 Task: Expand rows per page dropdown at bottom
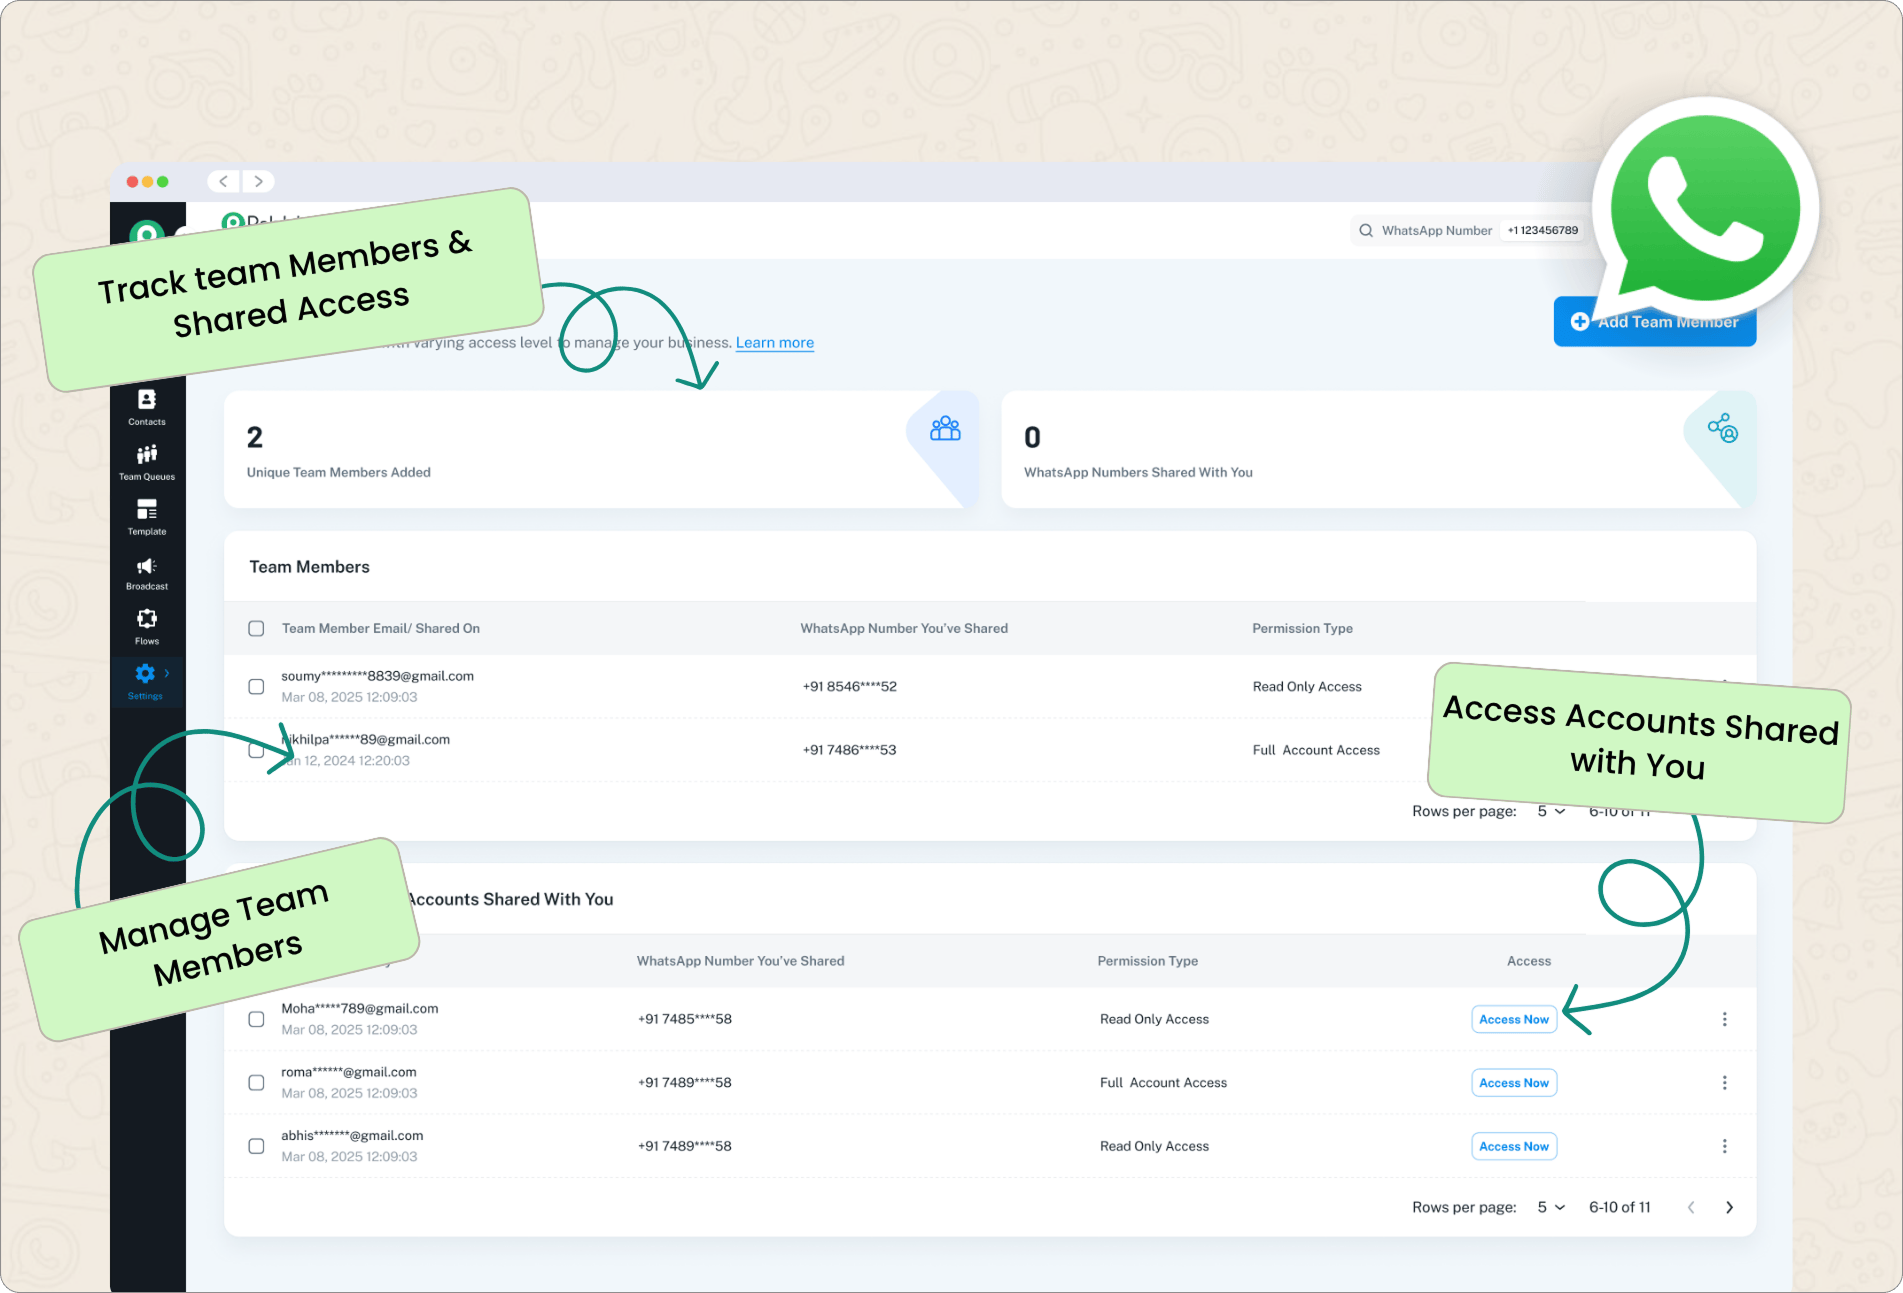(x=1551, y=1207)
